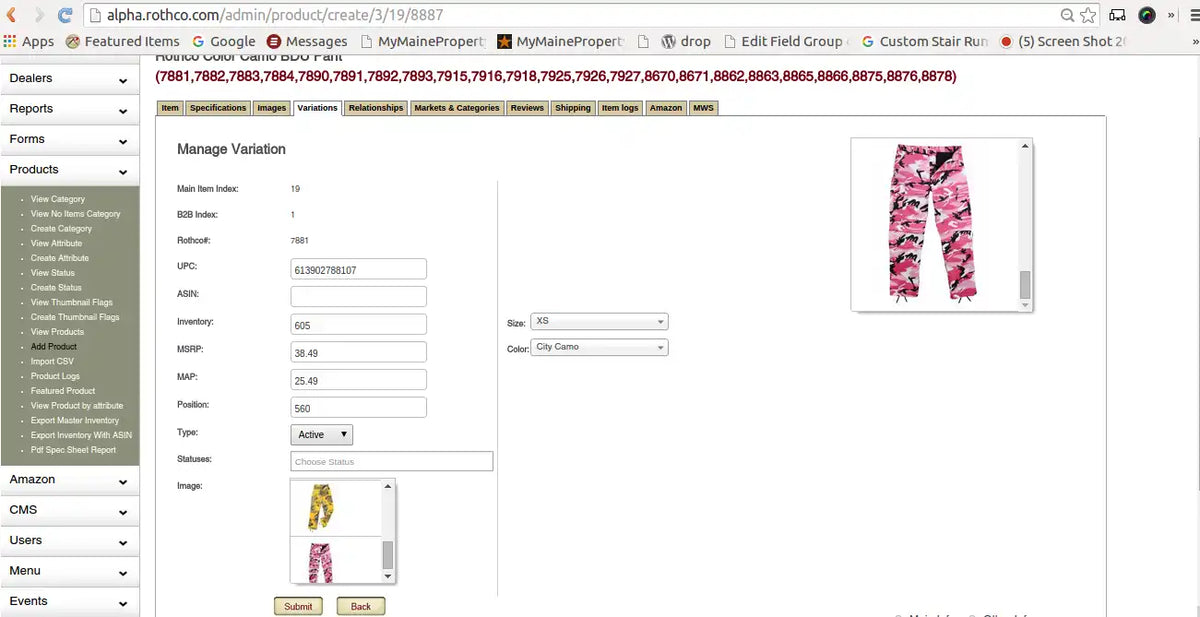
Task: Open the Type dropdown set to Active
Action: (x=321, y=435)
